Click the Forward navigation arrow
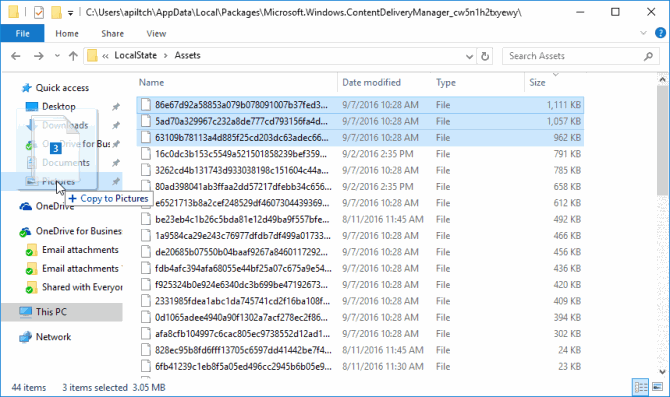The height and width of the screenshot is (397, 670). pos(38,56)
